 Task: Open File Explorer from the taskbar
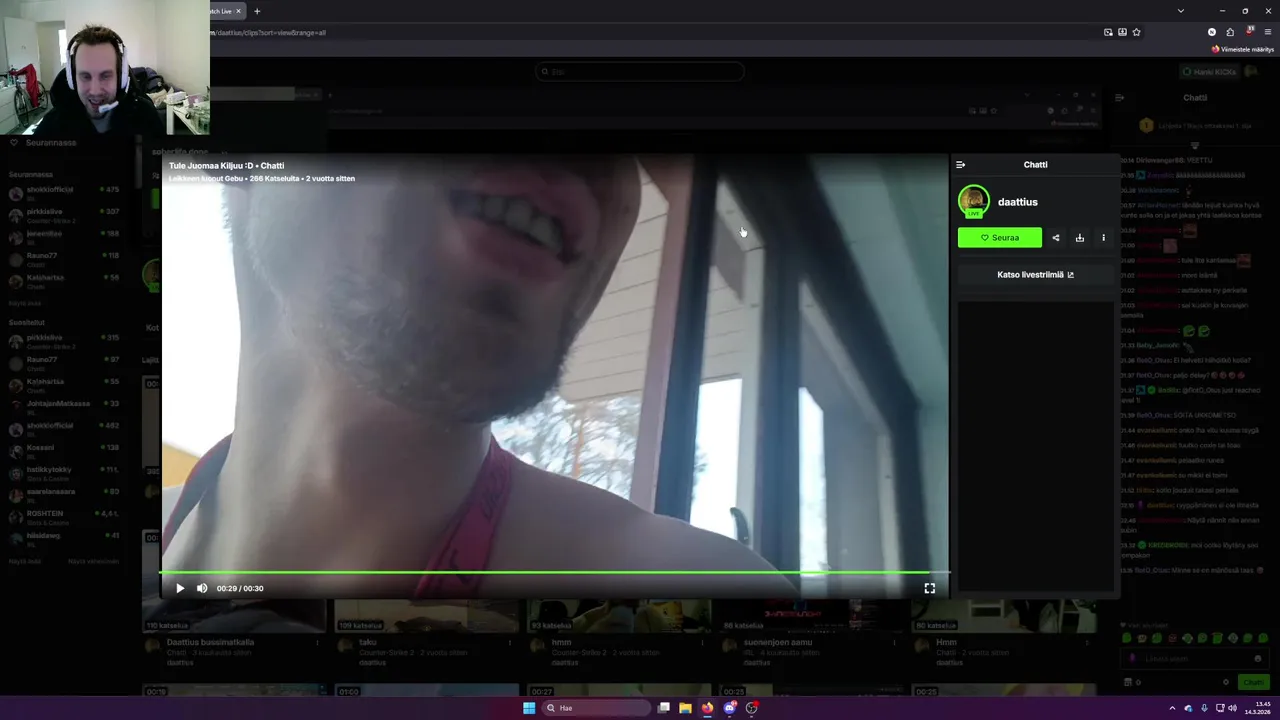[x=685, y=708]
